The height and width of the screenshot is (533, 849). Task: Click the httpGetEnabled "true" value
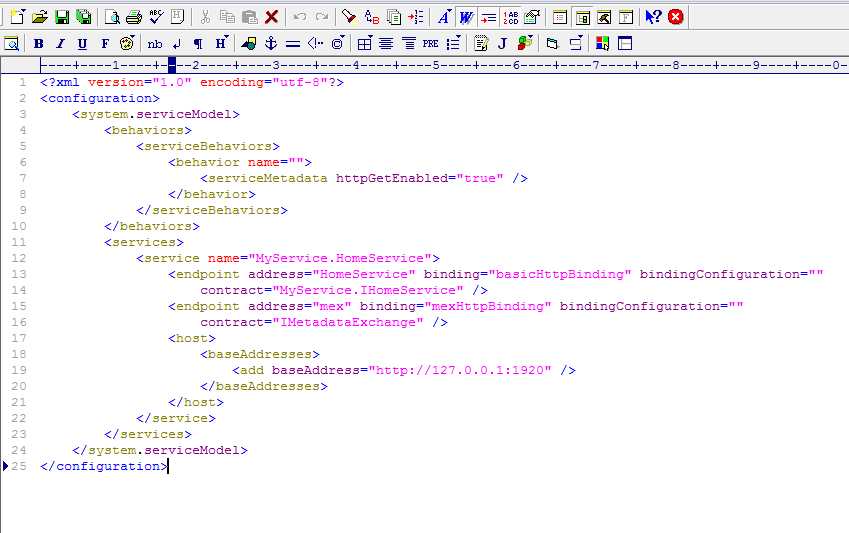[x=480, y=178]
